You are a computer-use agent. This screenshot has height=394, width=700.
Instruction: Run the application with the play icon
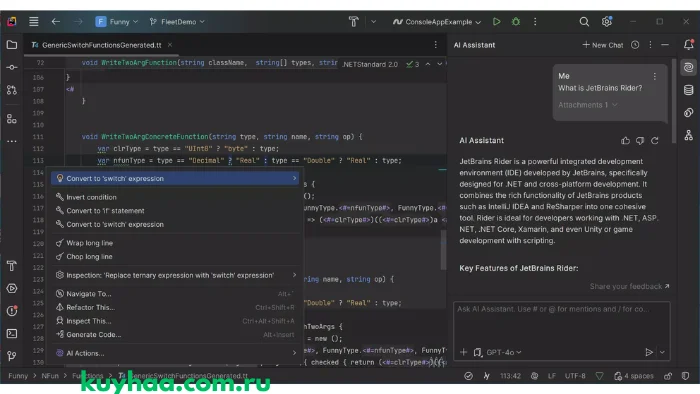point(496,21)
